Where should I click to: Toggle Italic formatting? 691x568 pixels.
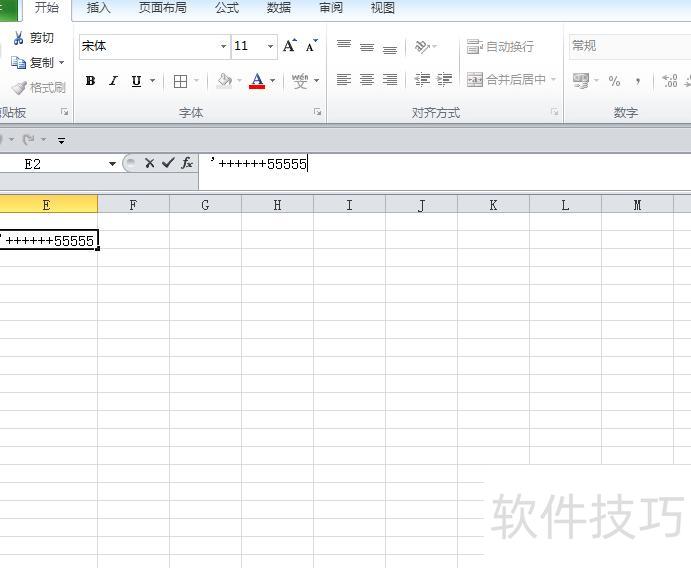[114, 81]
